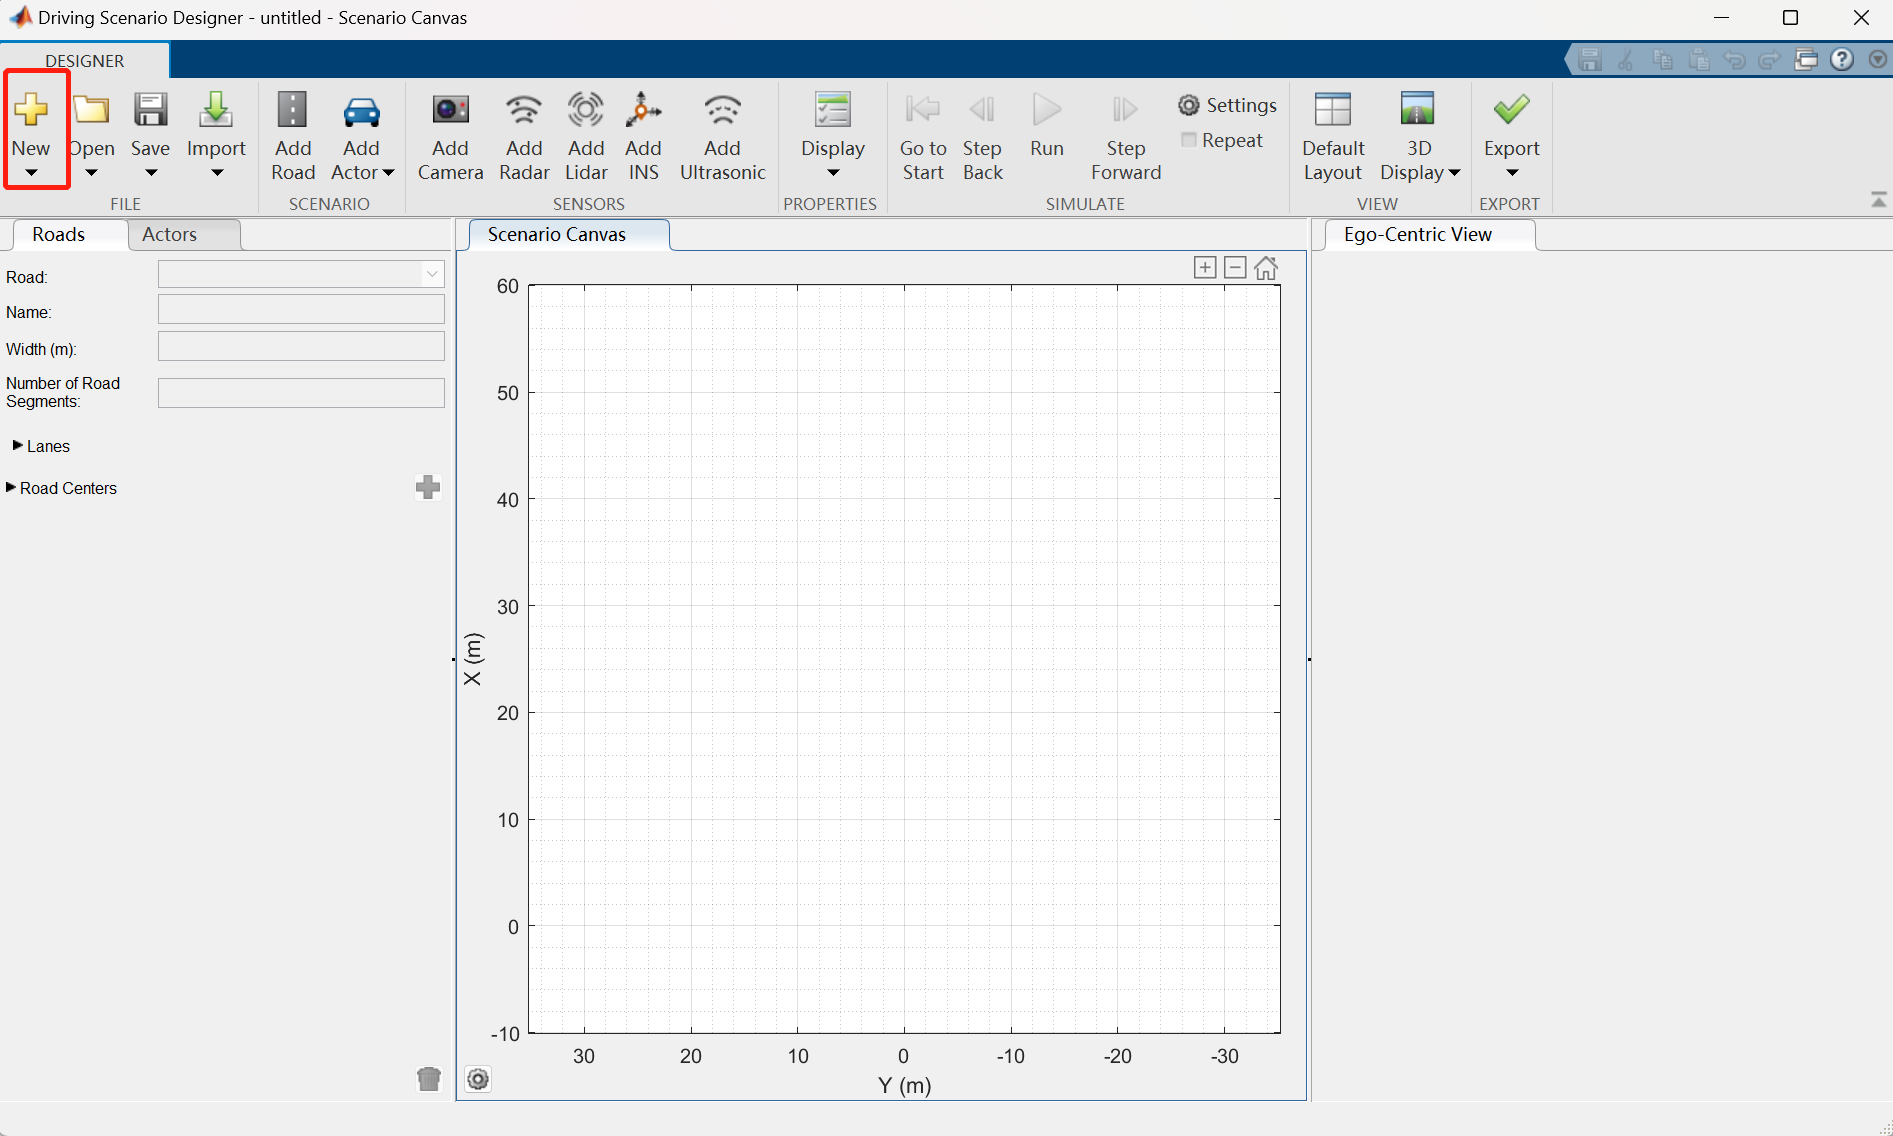Open the Road combo box

(301, 274)
